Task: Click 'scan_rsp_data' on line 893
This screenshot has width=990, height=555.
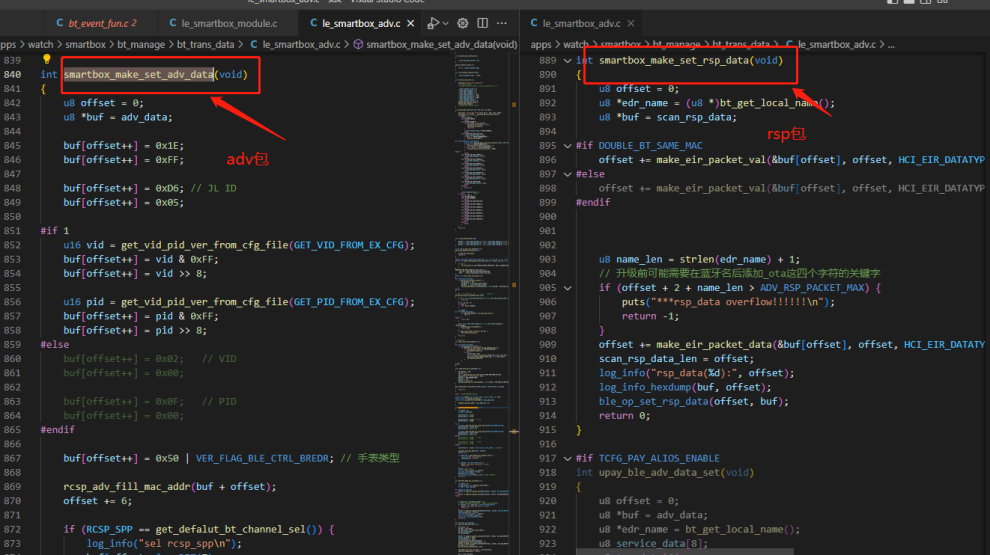Action: click(695, 117)
